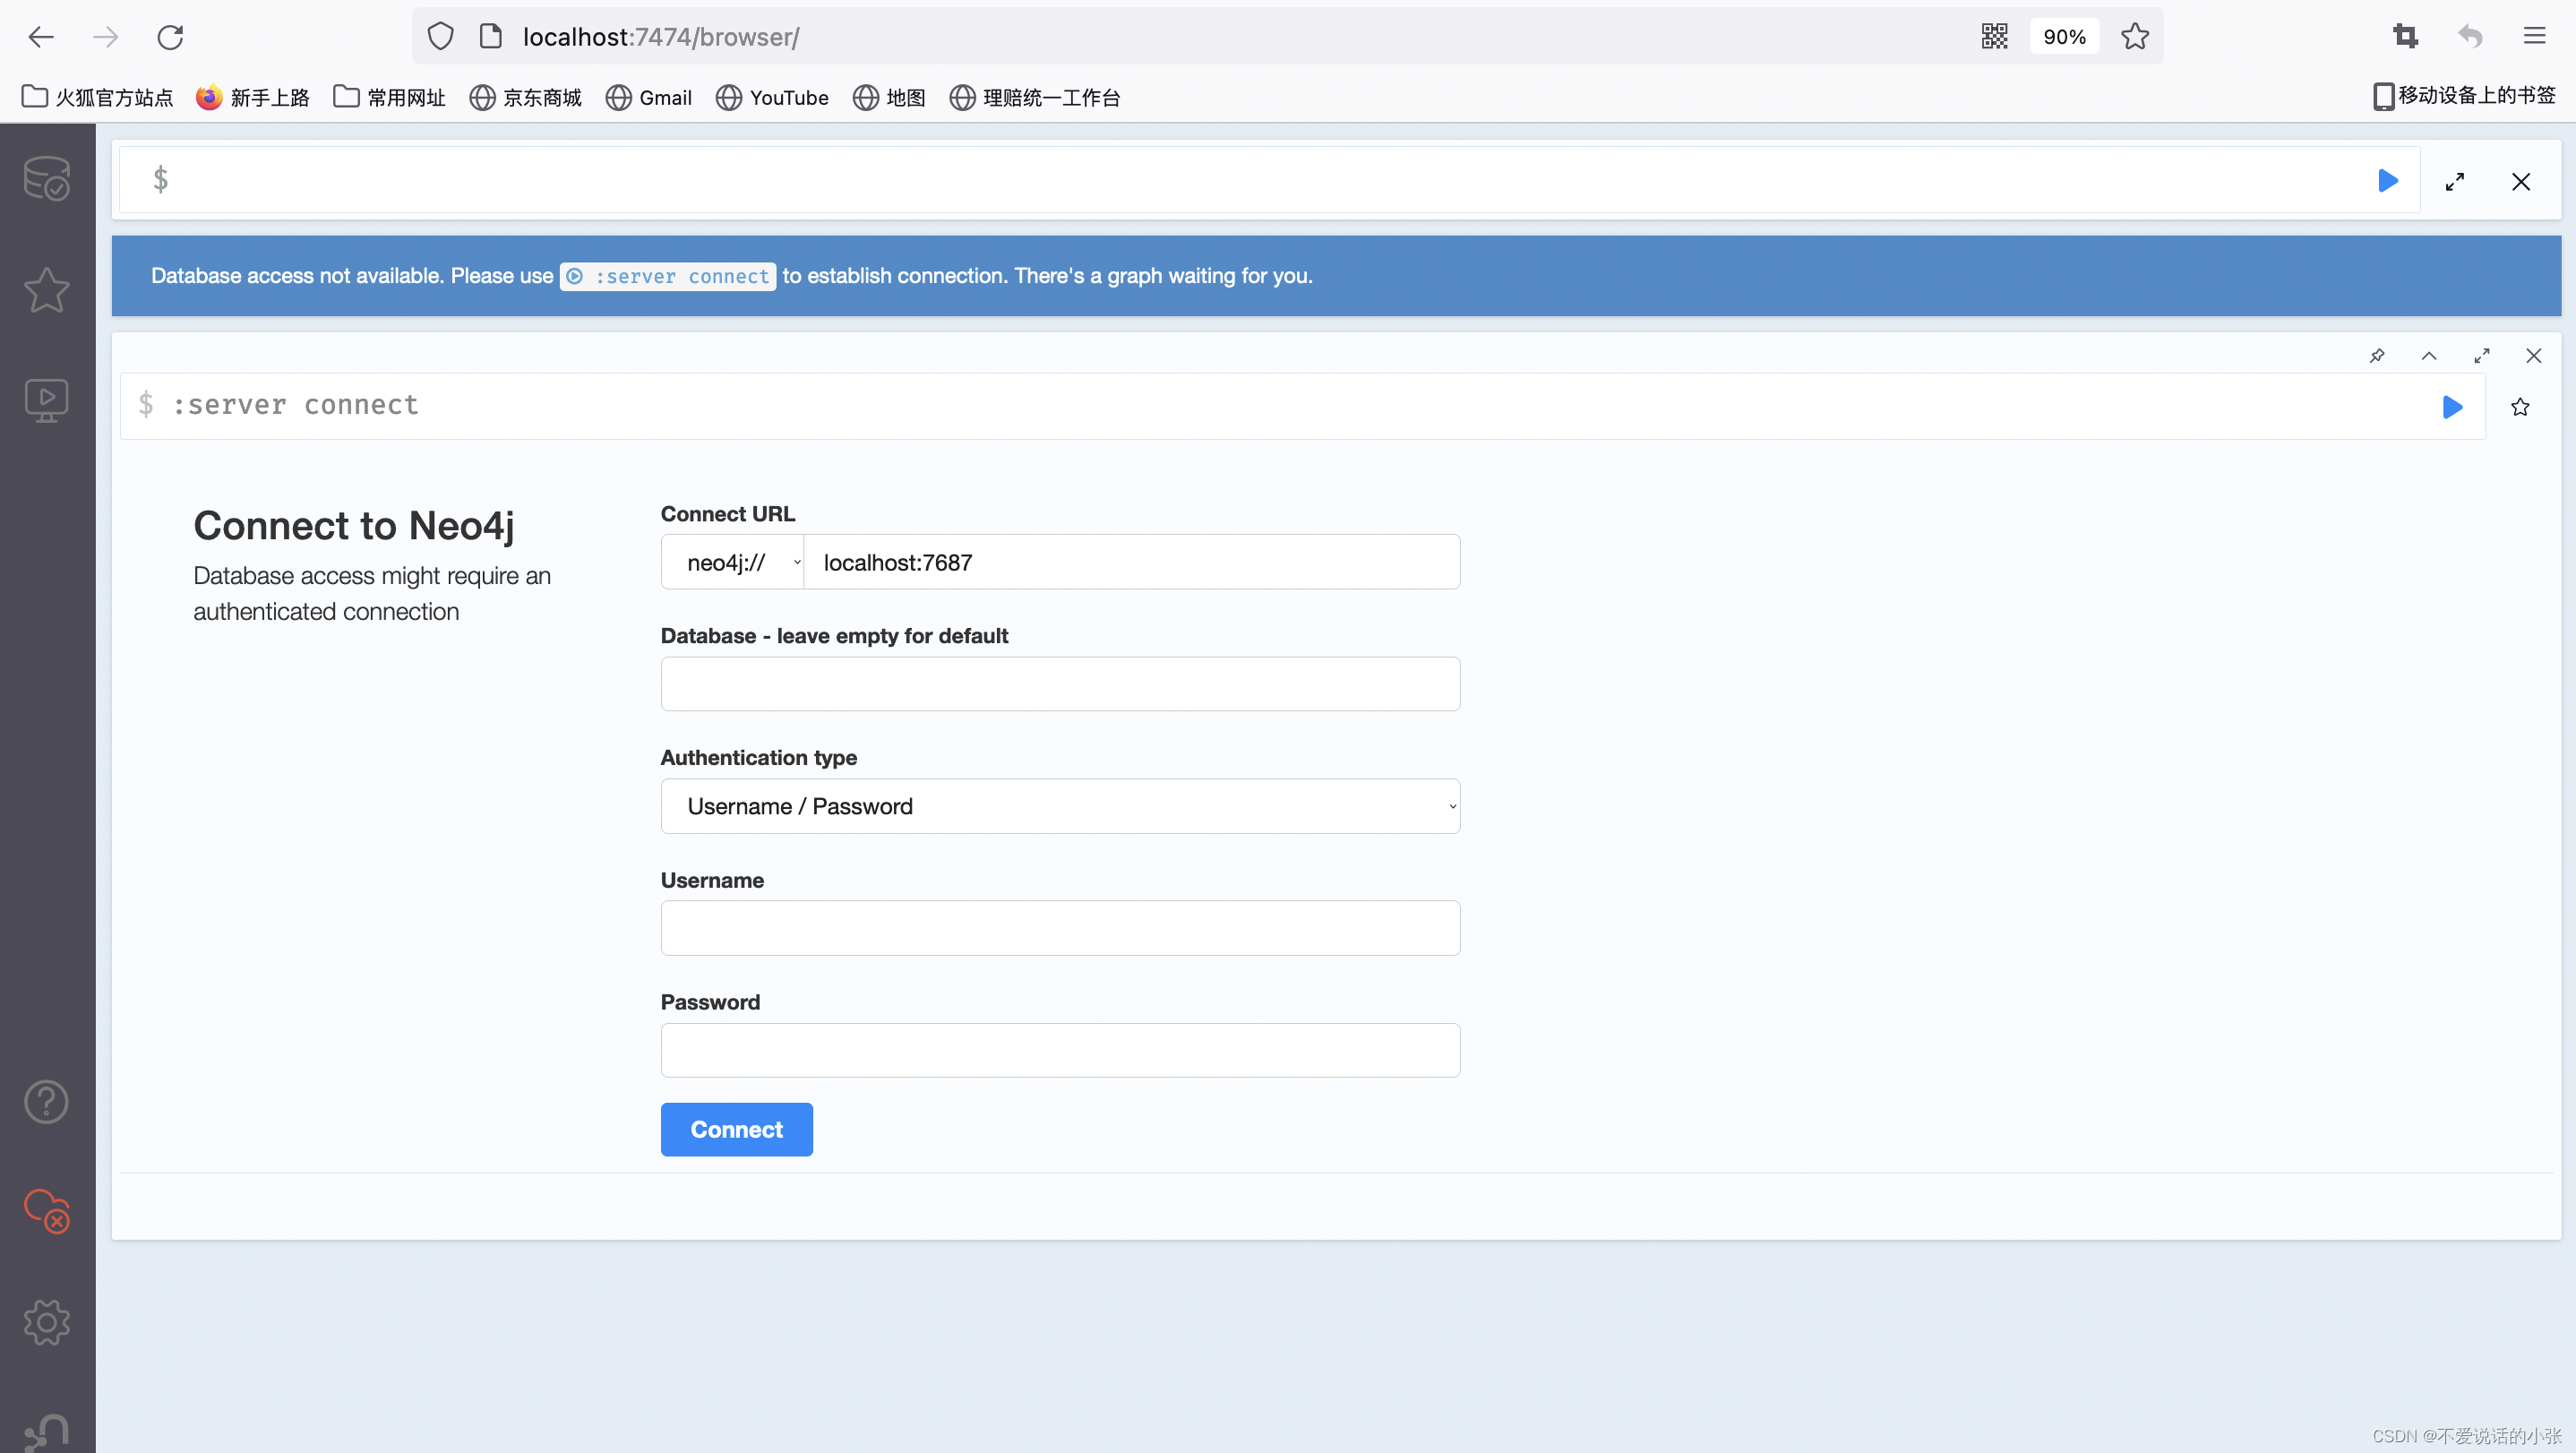Viewport: 2576px width, 1453px height.
Task: Click the address bar localhost:7474/browser/
Action: pos(660,37)
